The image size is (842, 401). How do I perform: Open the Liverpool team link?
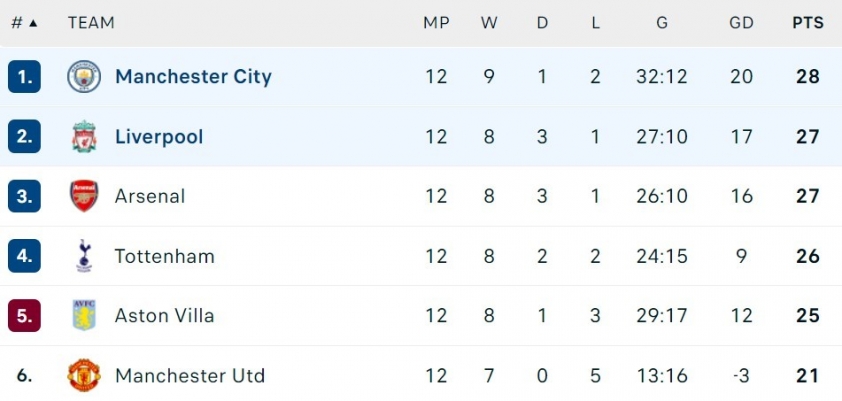point(159,136)
